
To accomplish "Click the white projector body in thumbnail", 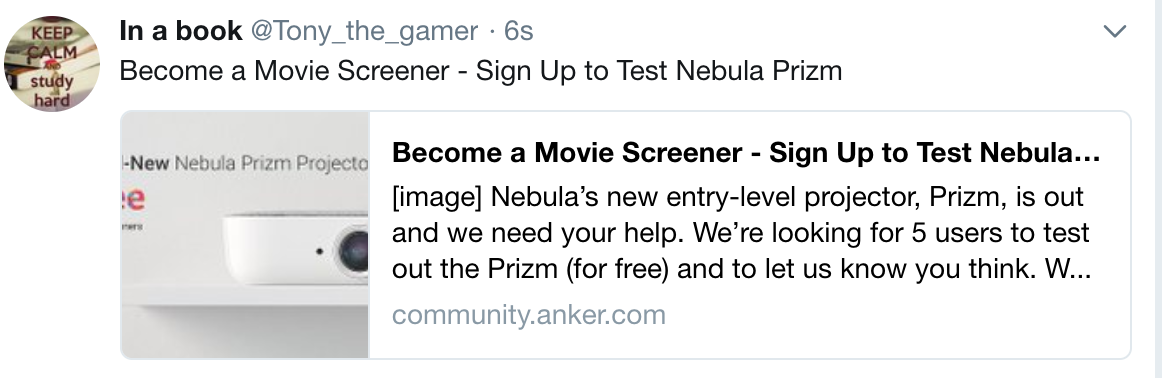I will [296, 249].
